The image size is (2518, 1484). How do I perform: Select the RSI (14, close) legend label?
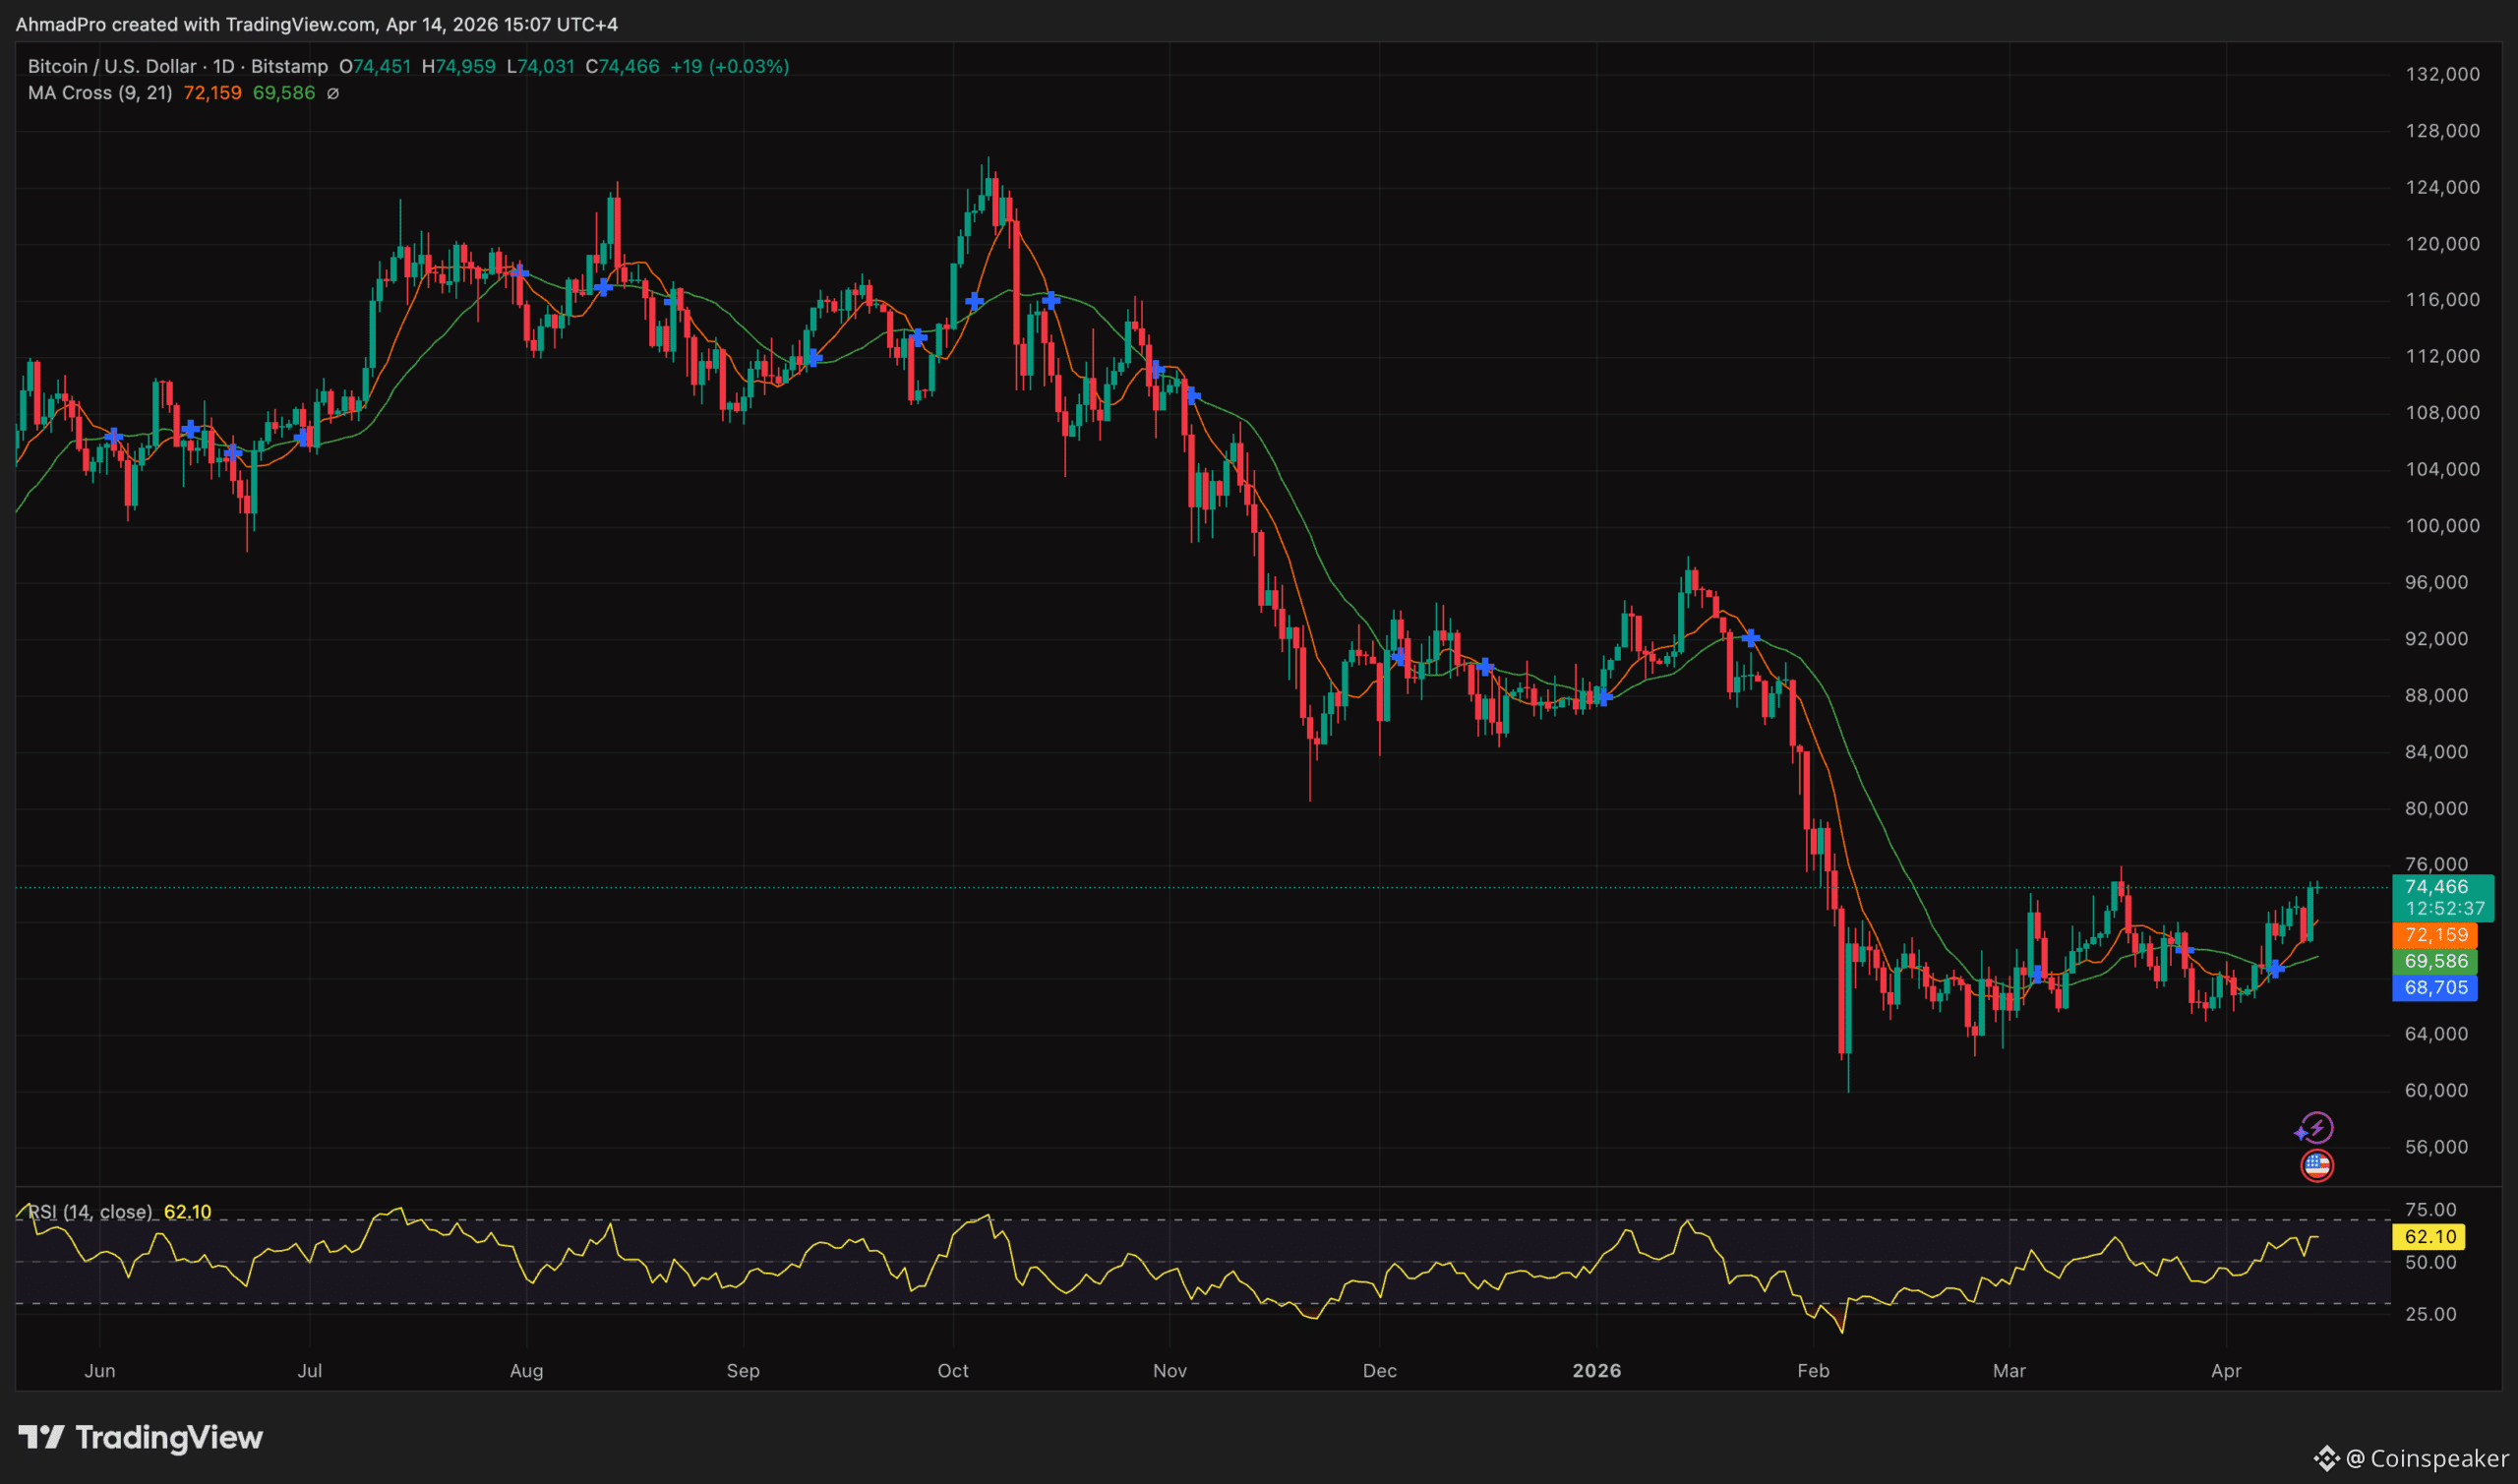click(x=90, y=1212)
